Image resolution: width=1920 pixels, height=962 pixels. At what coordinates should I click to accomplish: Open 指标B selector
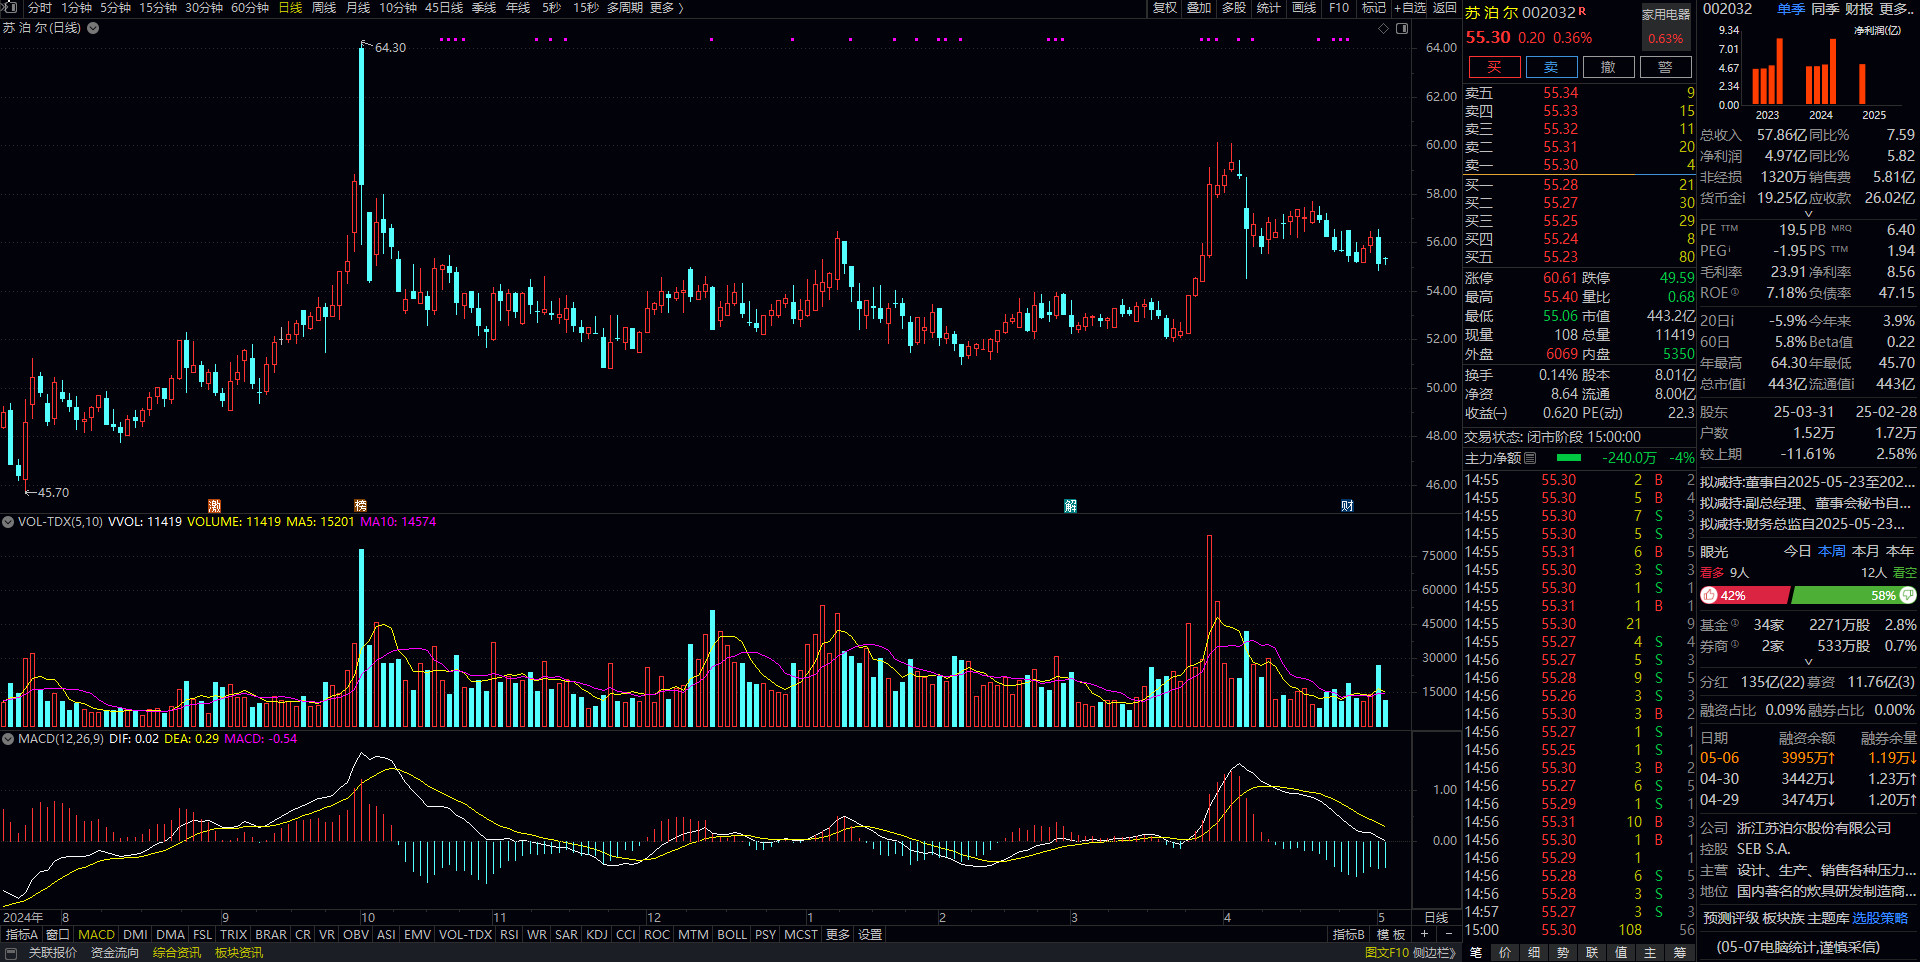point(1349,934)
